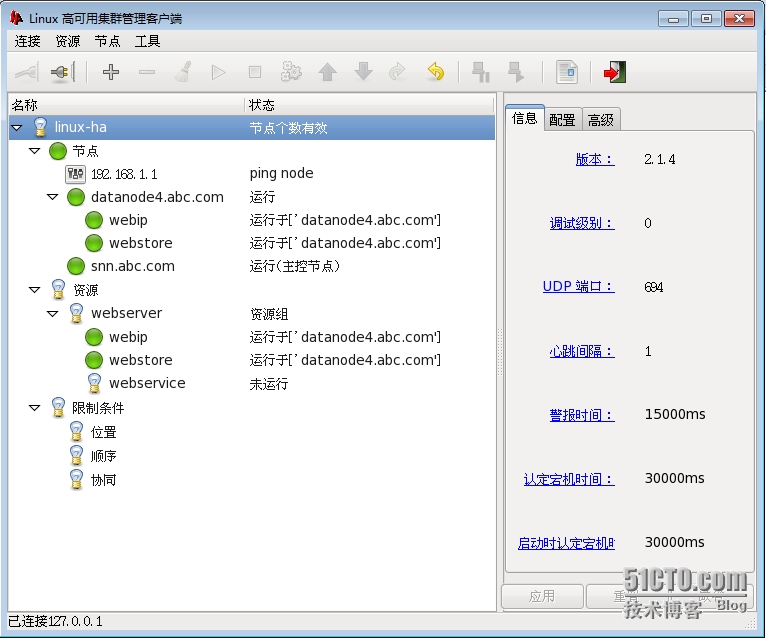This screenshot has width=766, height=638.
Task: Click the stop resource square icon
Action: pos(255,72)
